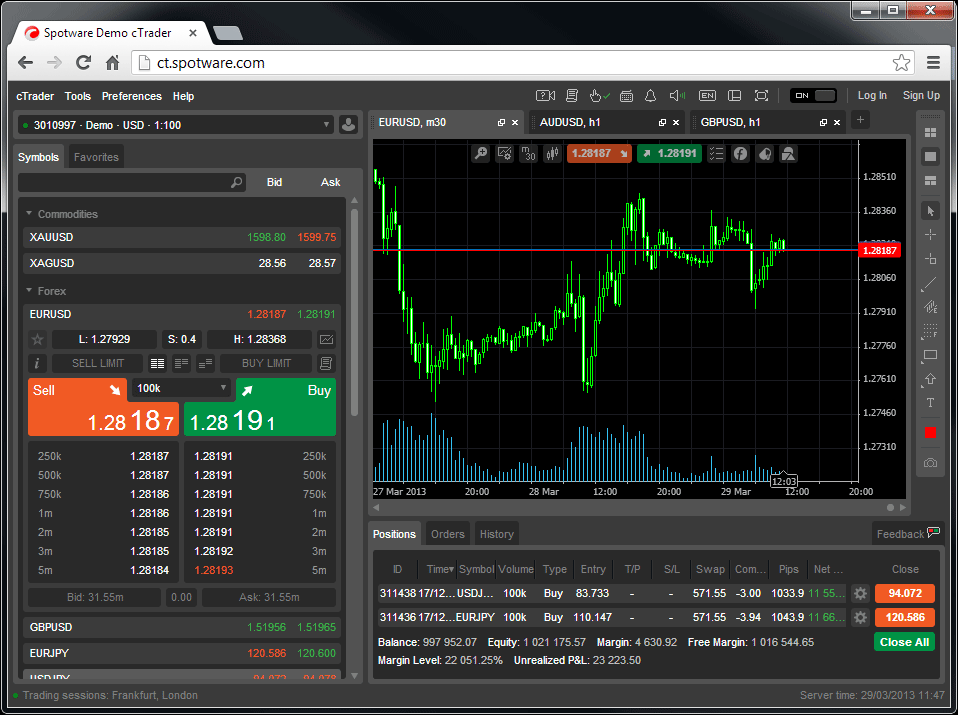Open the economic calendar icon
Viewport: 958px width, 715px height.
tap(626, 96)
